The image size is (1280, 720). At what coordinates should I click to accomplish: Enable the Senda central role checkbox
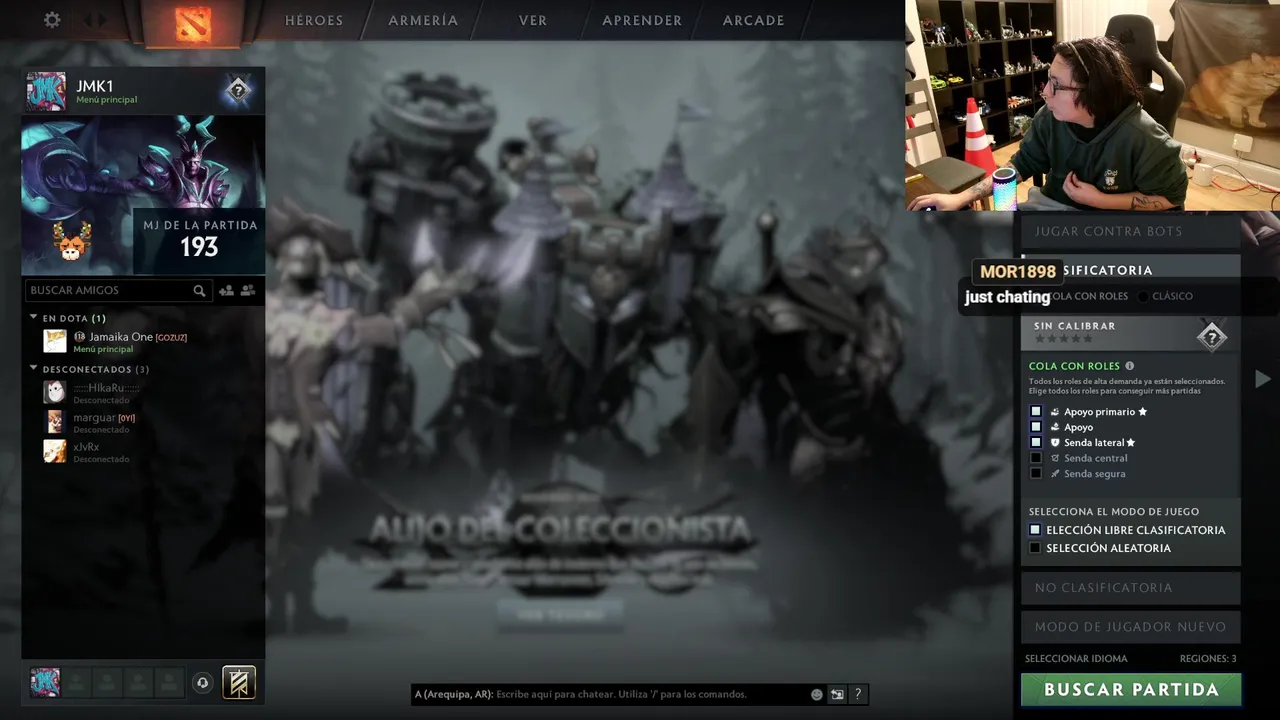(1036, 458)
